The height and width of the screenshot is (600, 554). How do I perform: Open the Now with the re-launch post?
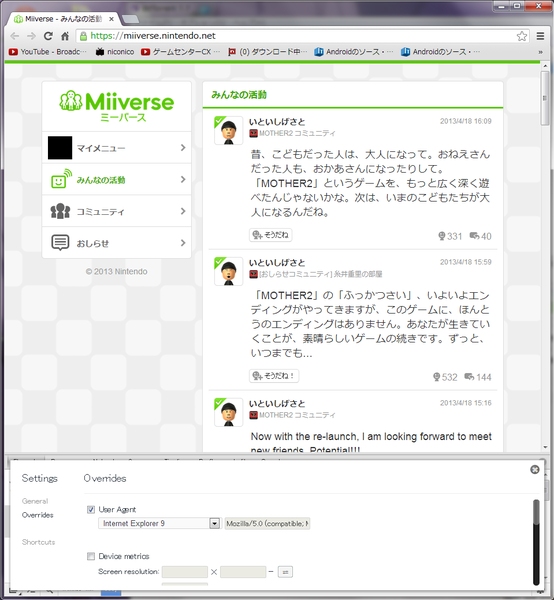click(371, 442)
